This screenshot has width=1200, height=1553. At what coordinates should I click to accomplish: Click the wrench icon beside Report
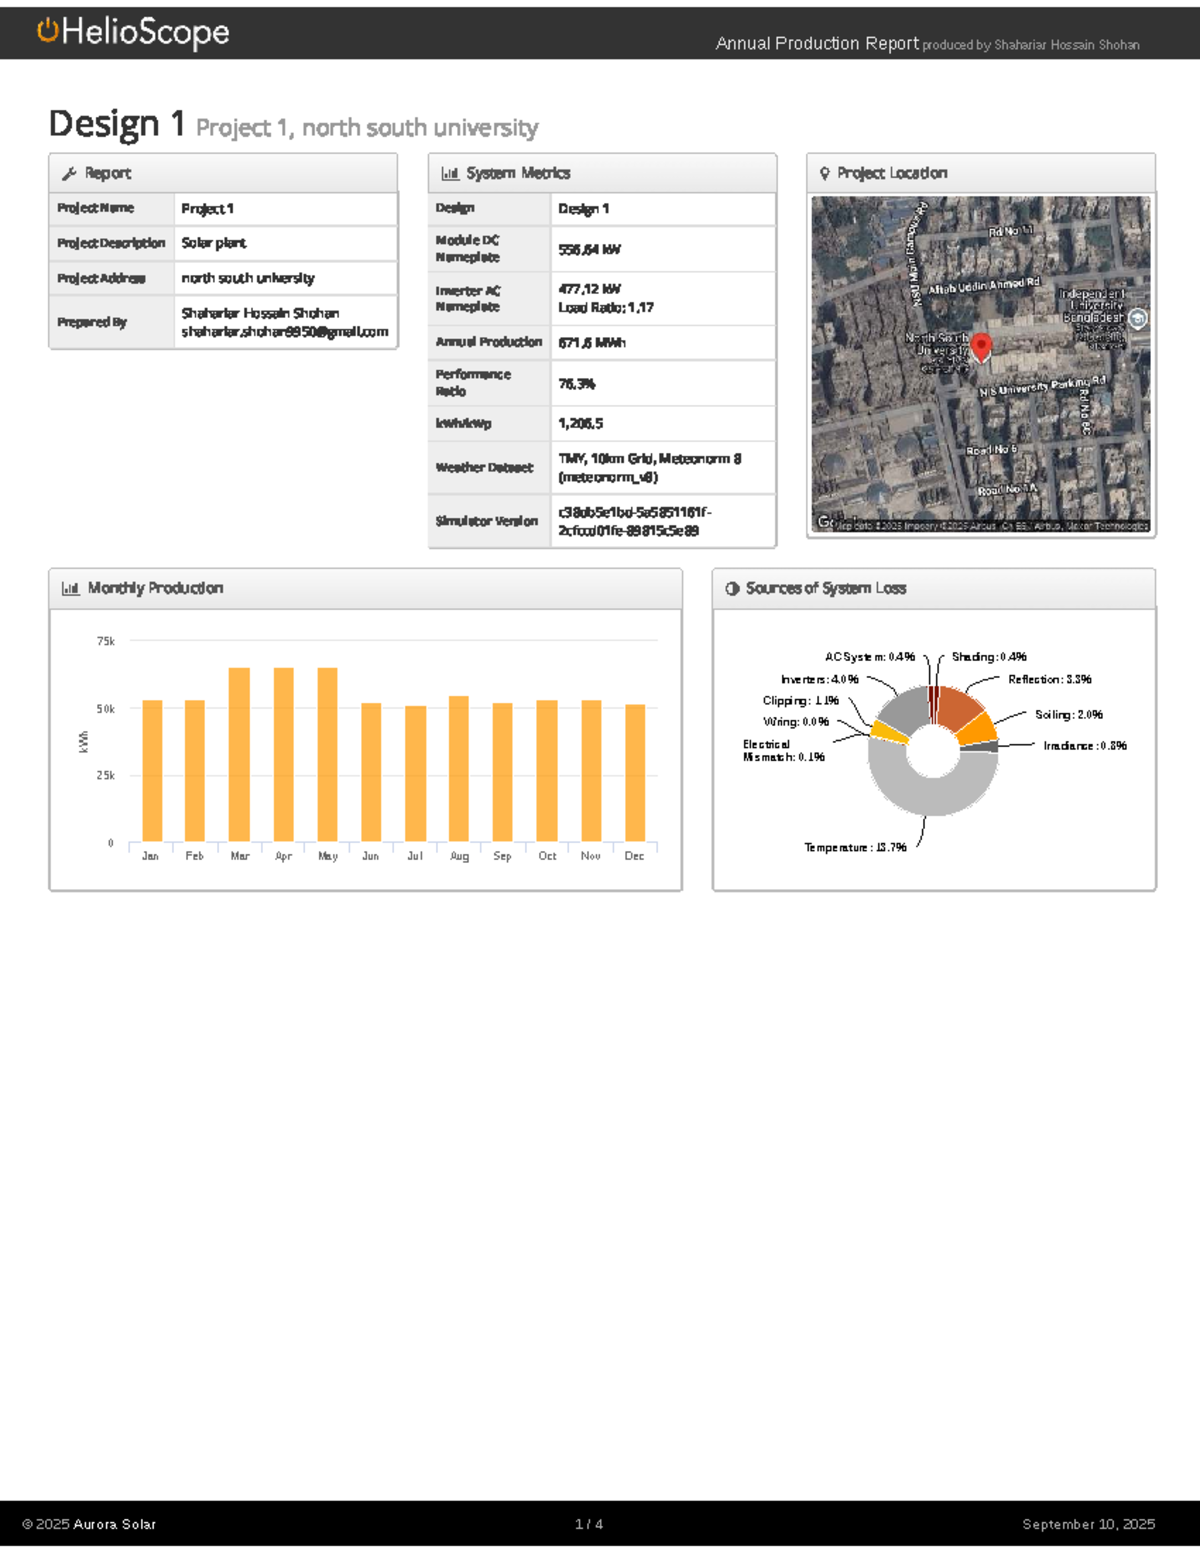[x=69, y=174]
